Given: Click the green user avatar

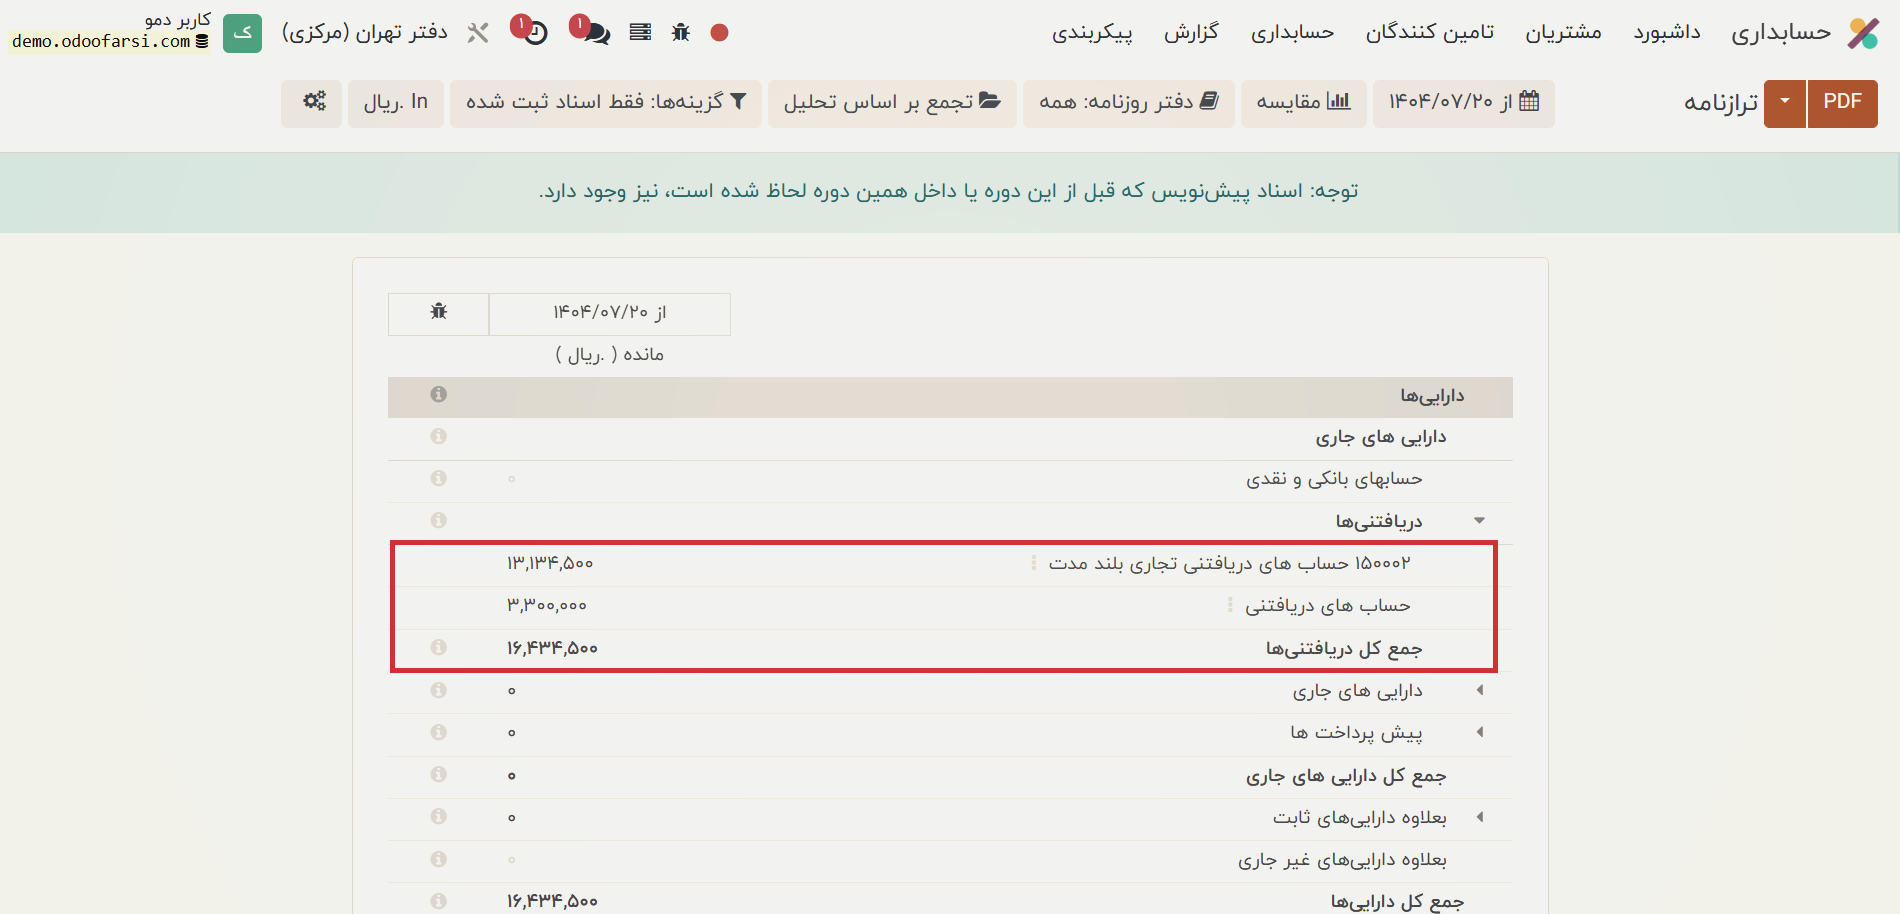Looking at the screenshot, I should click(242, 33).
